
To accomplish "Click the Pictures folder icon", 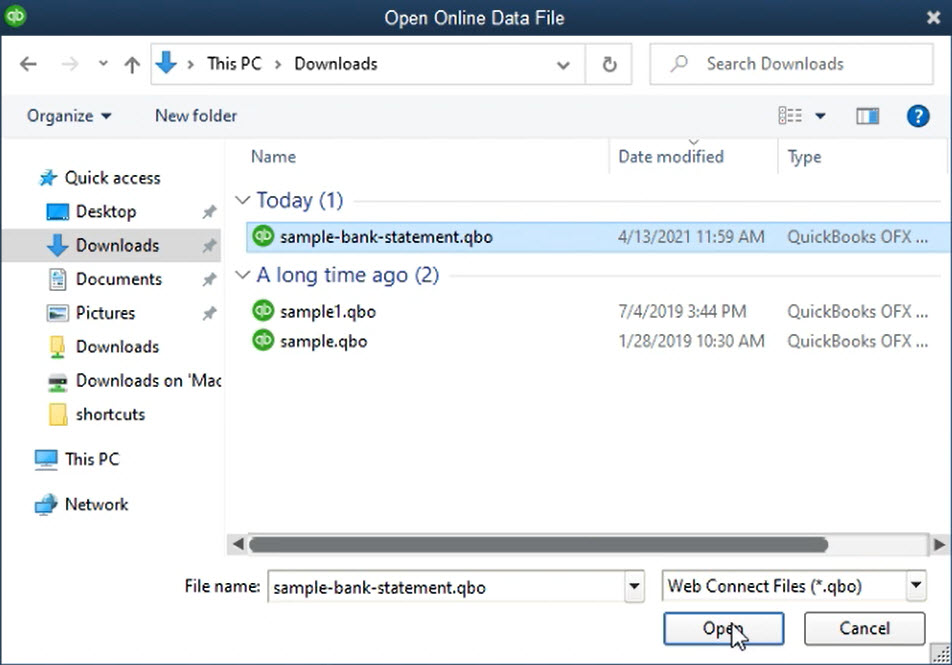I will click(58, 313).
